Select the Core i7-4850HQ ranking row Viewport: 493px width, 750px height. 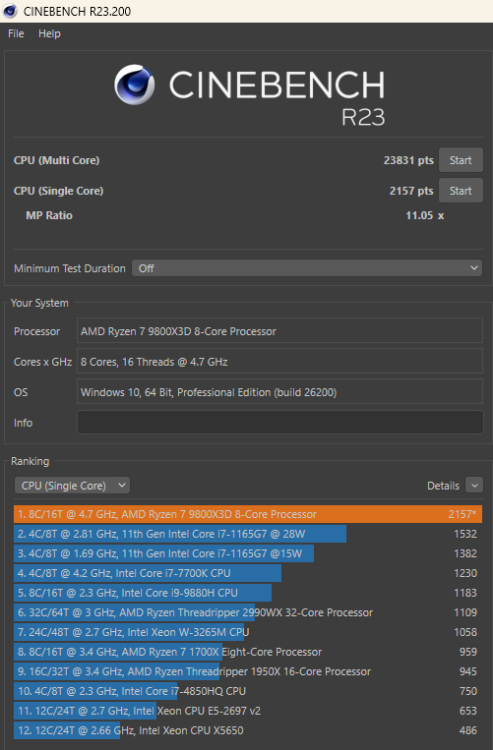248,691
